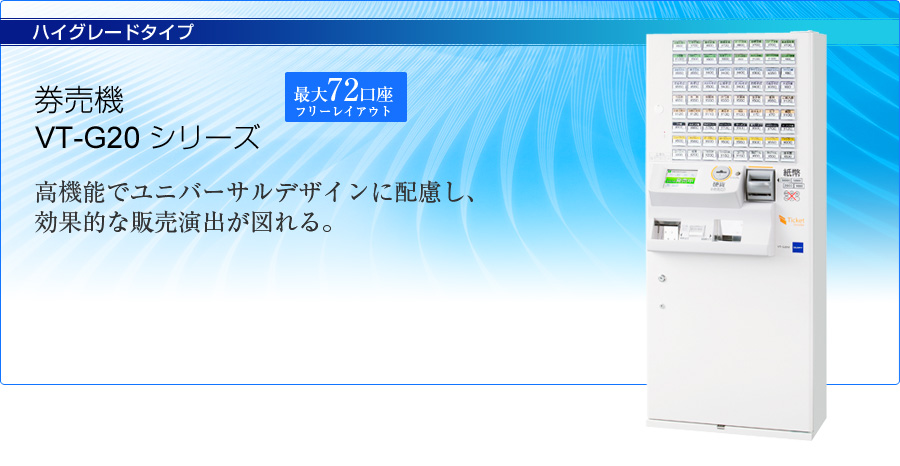Click the ハイグレードタイプ header label

click(x=112, y=32)
